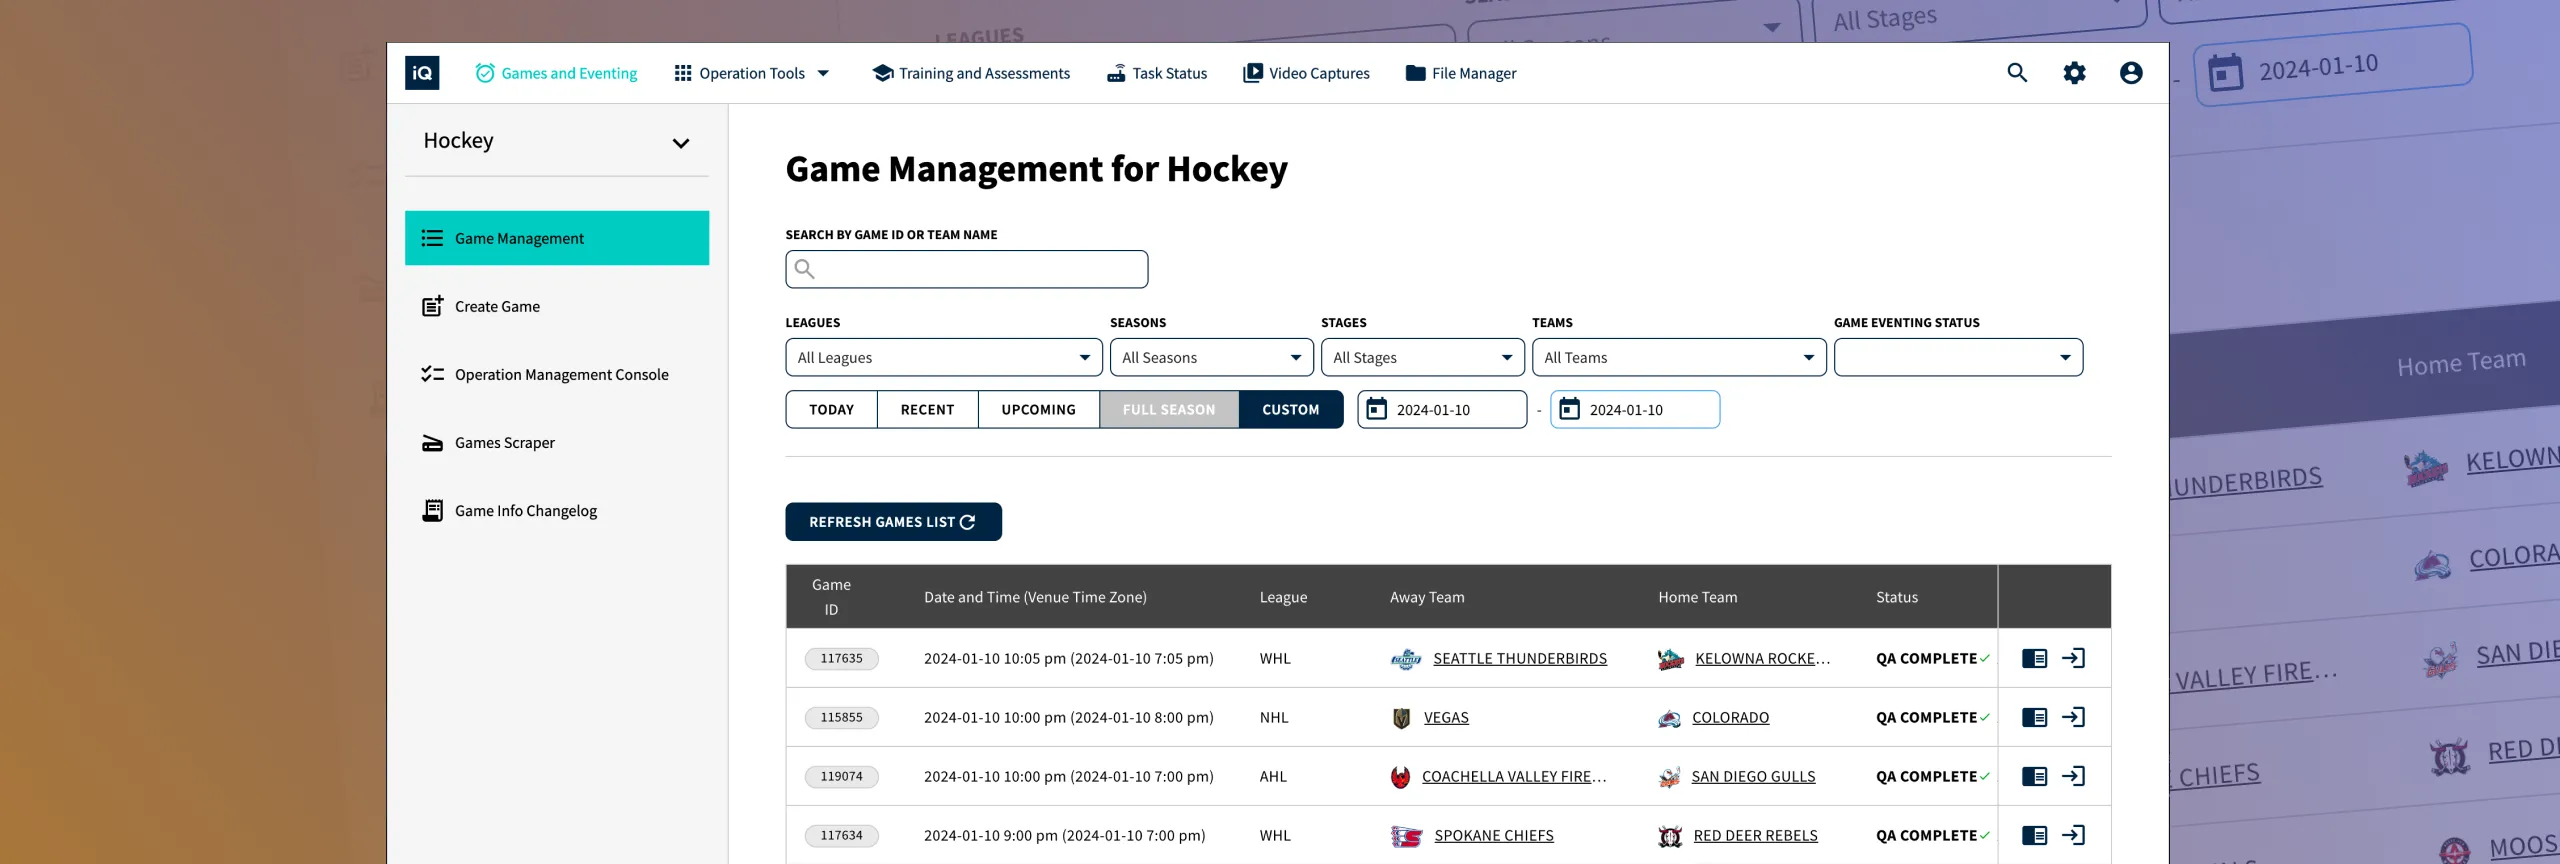Open SAN DIEGO GULLS team link
The height and width of the screenshot is (864, 2560).
pos(1753,776)
